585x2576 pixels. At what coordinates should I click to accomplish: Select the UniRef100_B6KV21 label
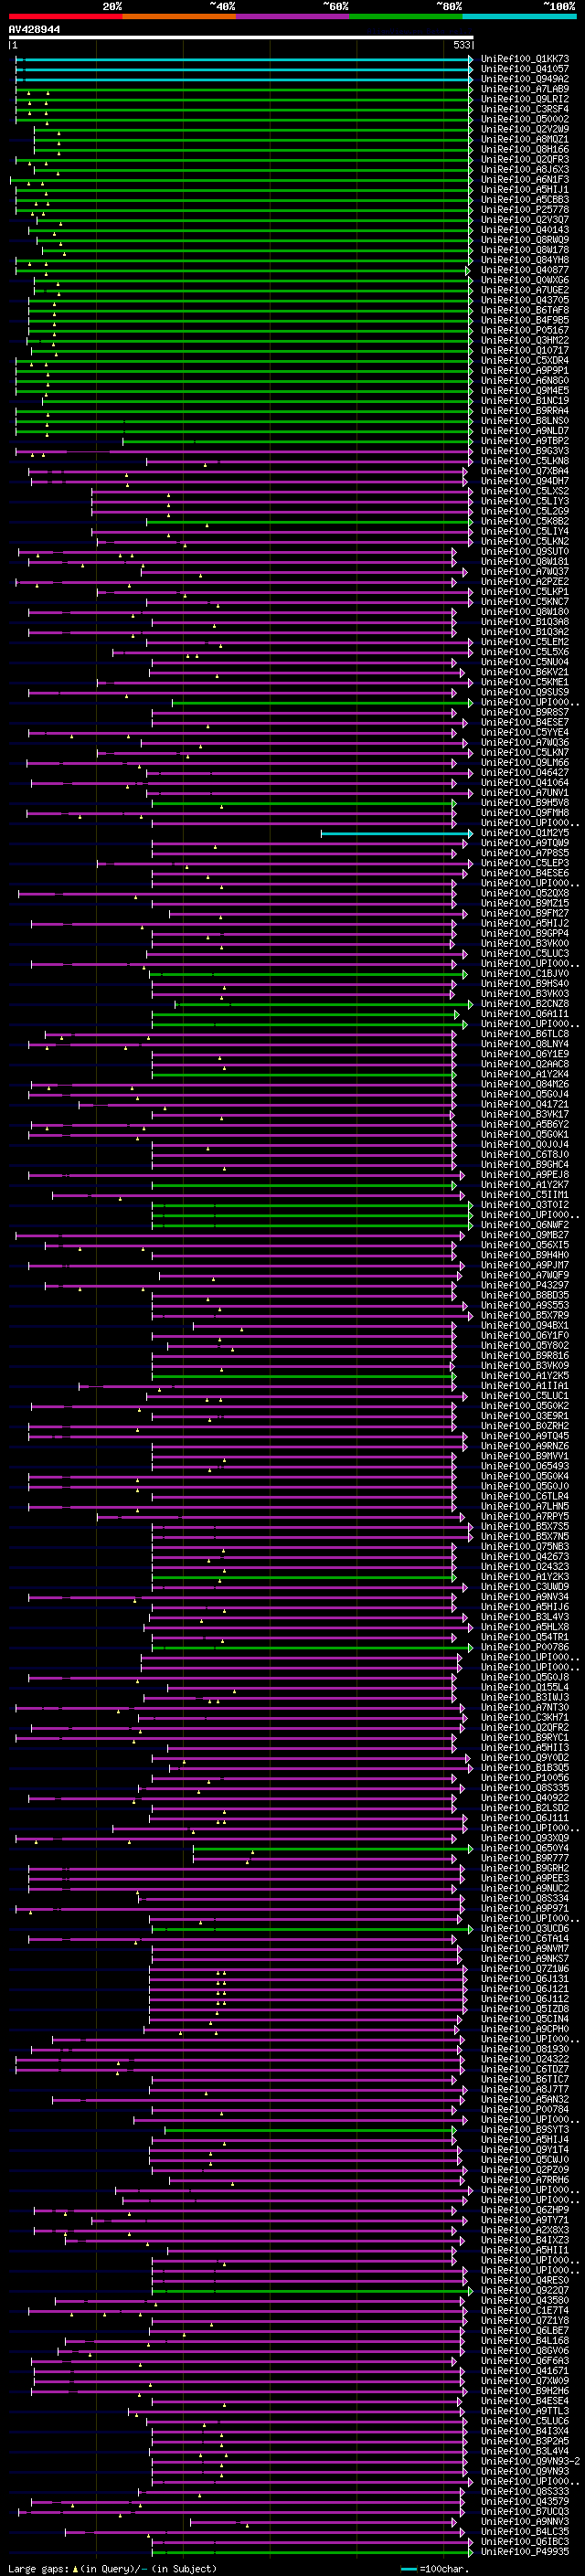pyautogui.click(x=525, y=672)
